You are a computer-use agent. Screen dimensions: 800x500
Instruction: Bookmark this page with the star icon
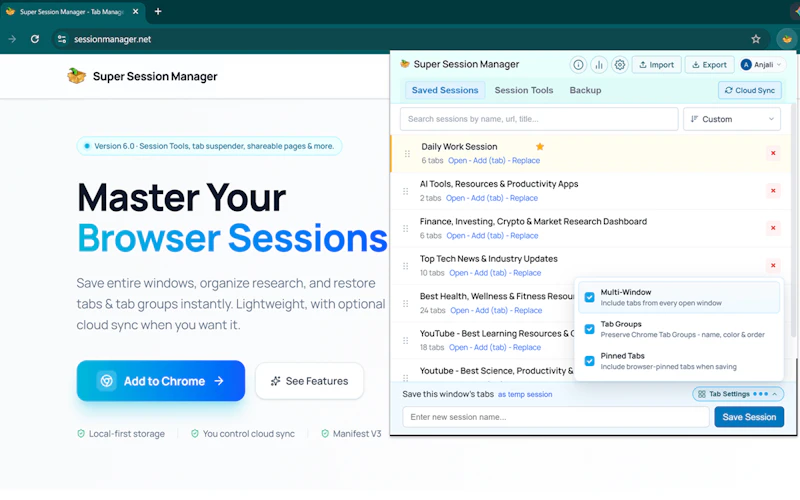click(756, 39)
